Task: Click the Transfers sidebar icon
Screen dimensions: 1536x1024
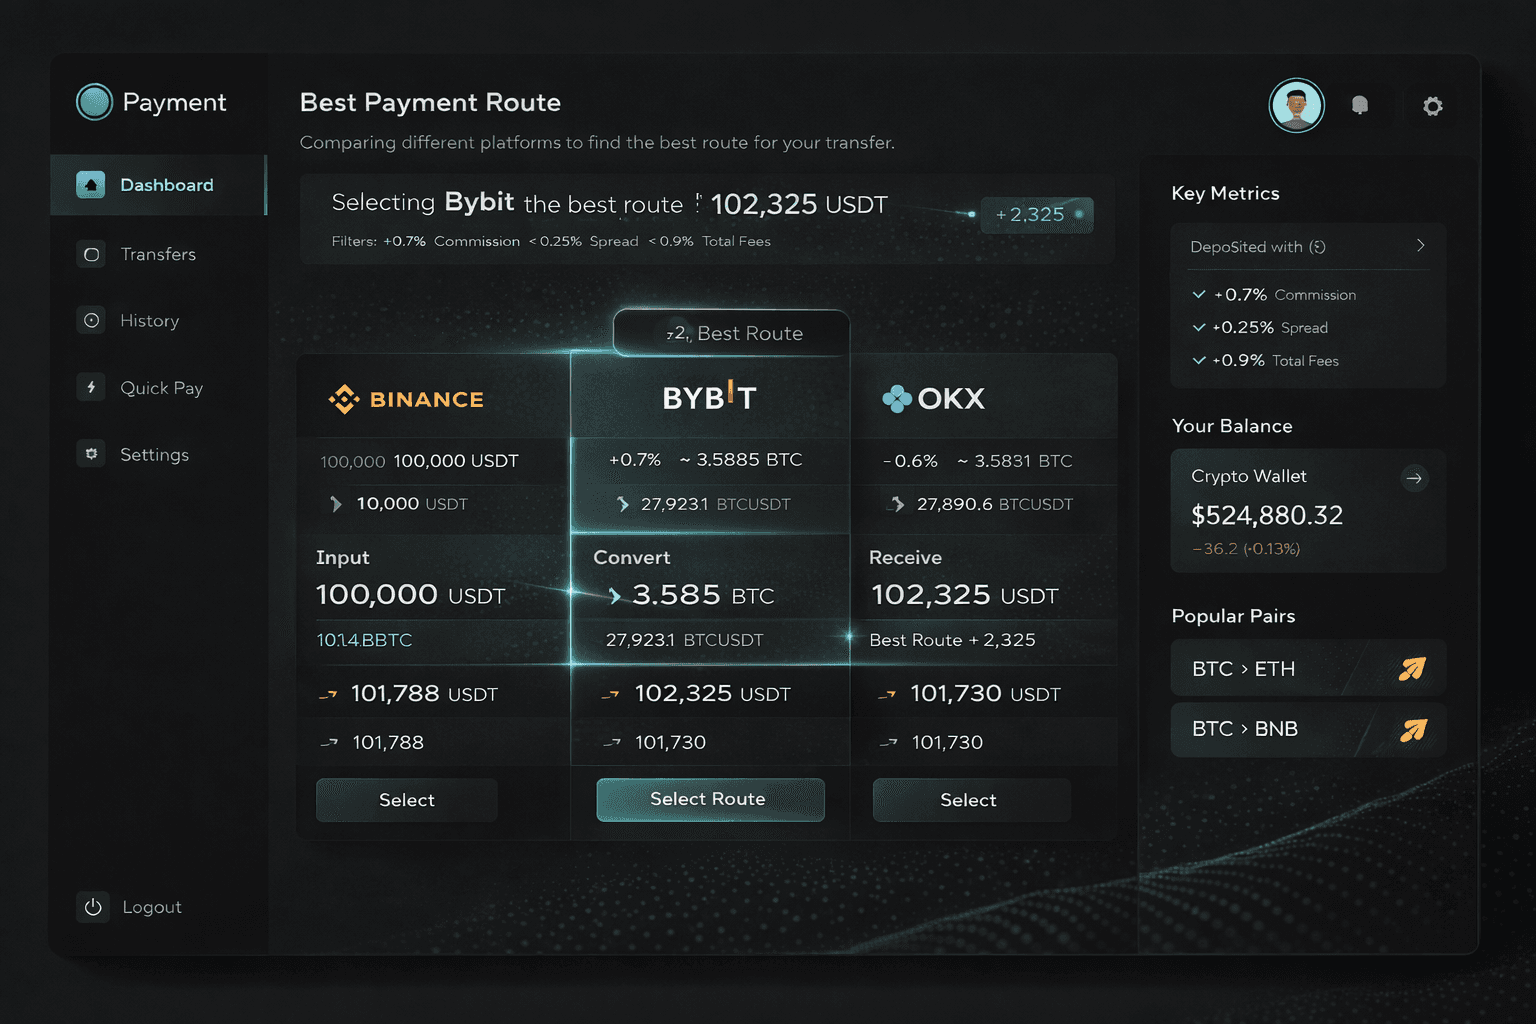Action: click(x=91, y=254)
